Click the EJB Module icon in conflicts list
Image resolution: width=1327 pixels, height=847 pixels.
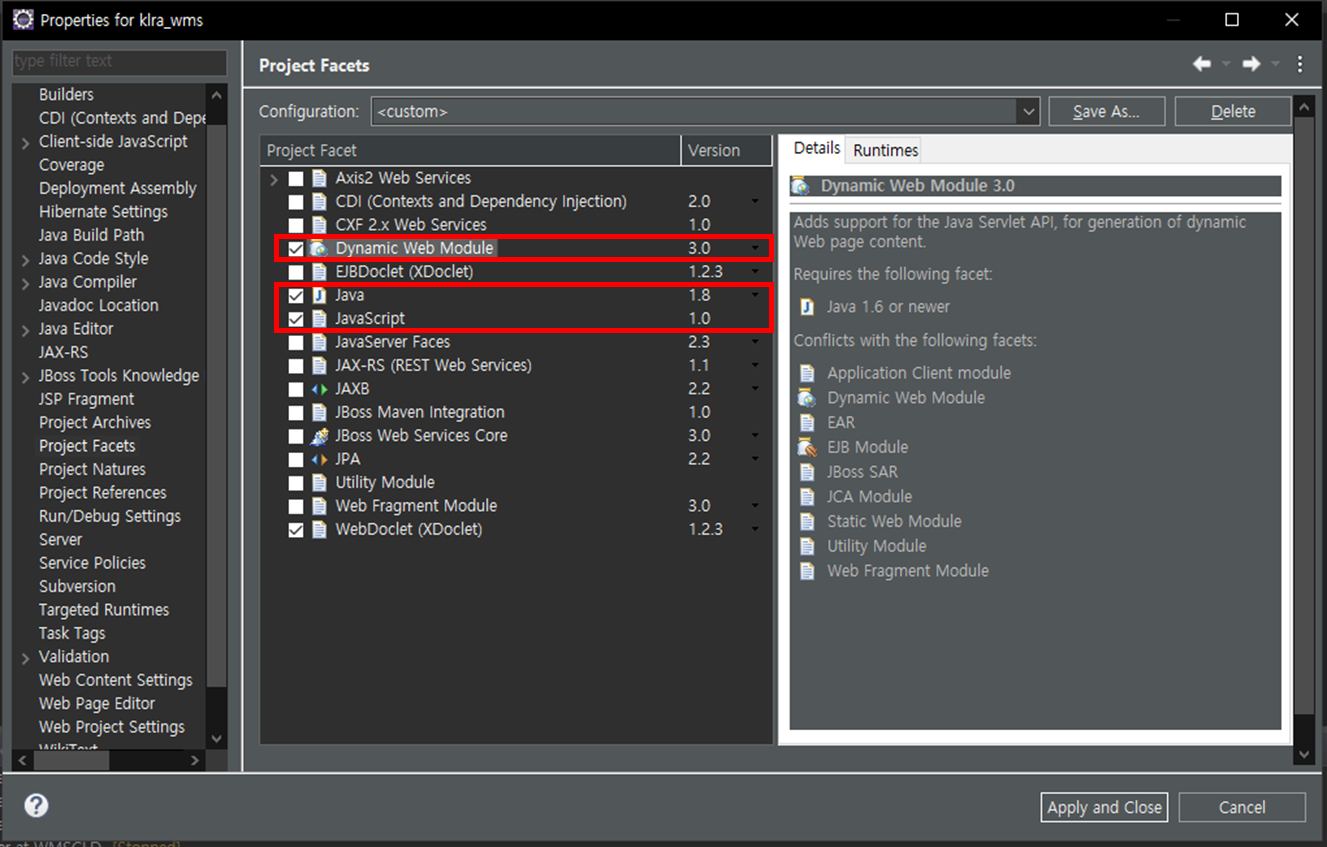pos(807,447)
